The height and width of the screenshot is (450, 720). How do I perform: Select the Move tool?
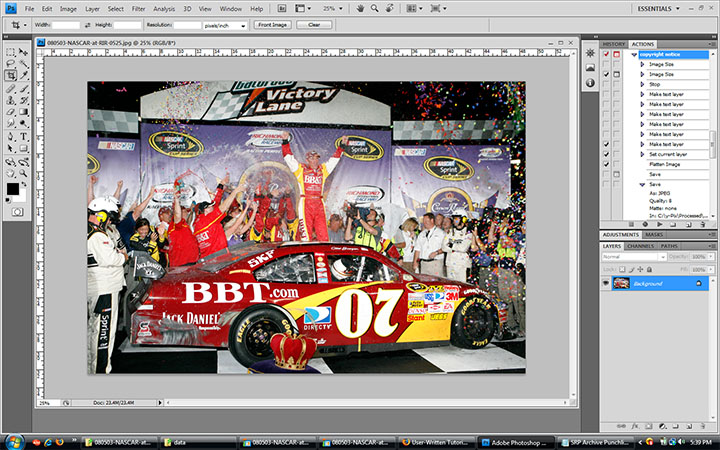pyautogui.click(x=23, y=52)
